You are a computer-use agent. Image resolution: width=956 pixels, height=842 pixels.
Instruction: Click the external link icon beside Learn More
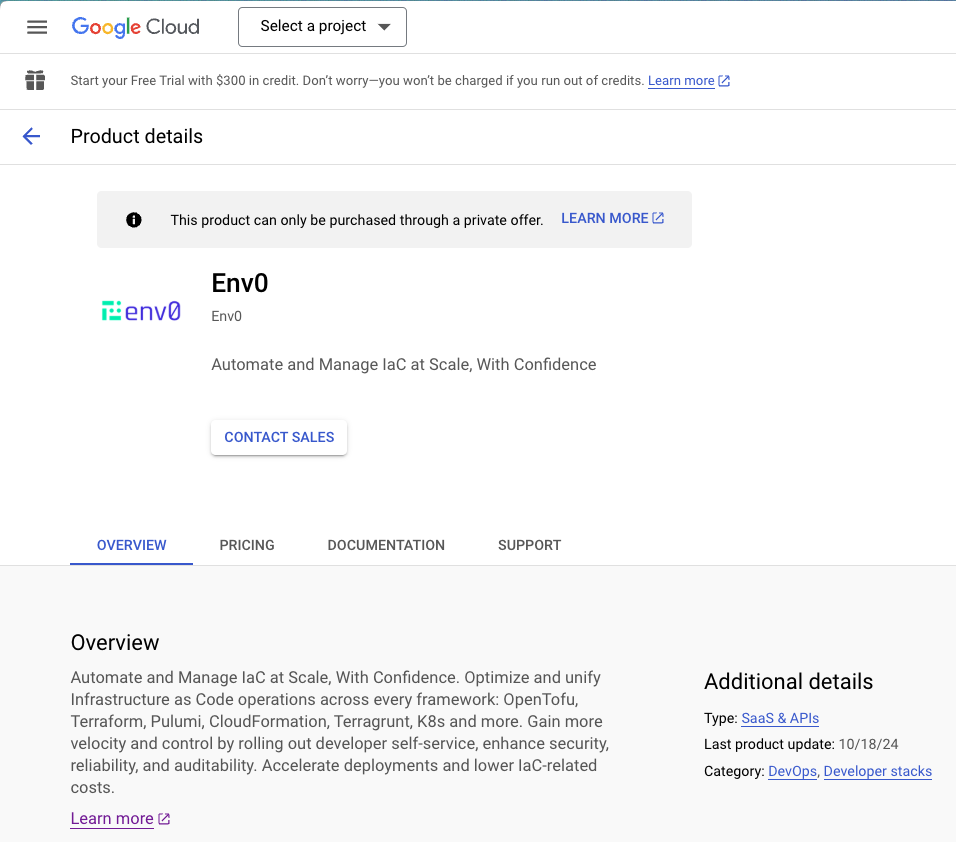pos(658,218)
